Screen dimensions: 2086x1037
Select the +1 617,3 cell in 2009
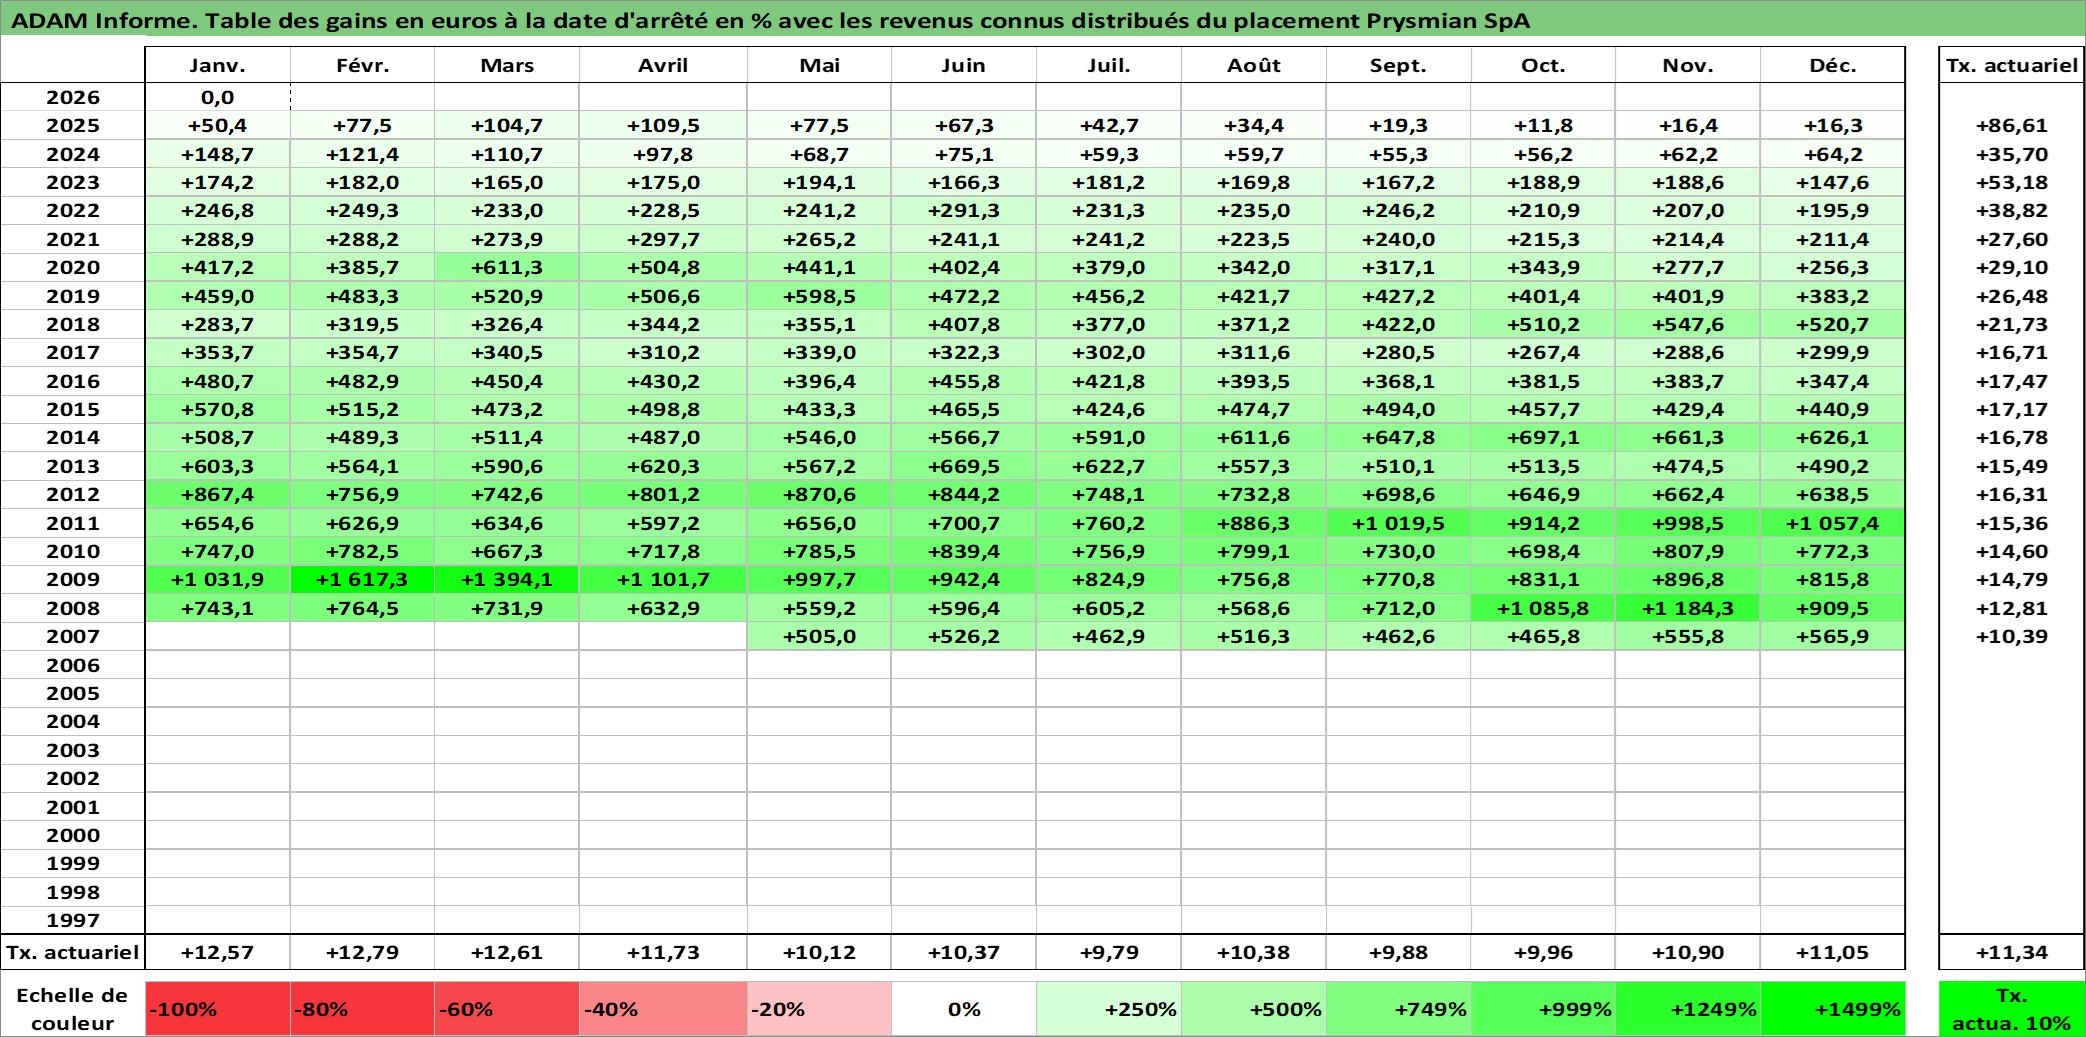362,579
